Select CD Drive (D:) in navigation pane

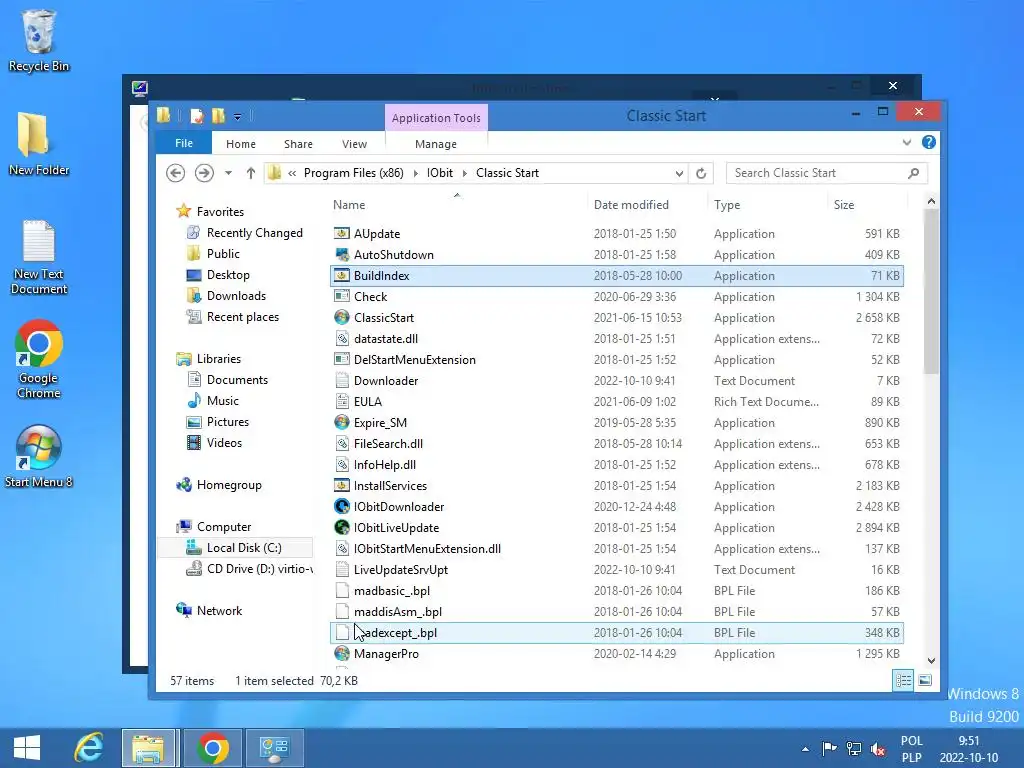[249, 569]
